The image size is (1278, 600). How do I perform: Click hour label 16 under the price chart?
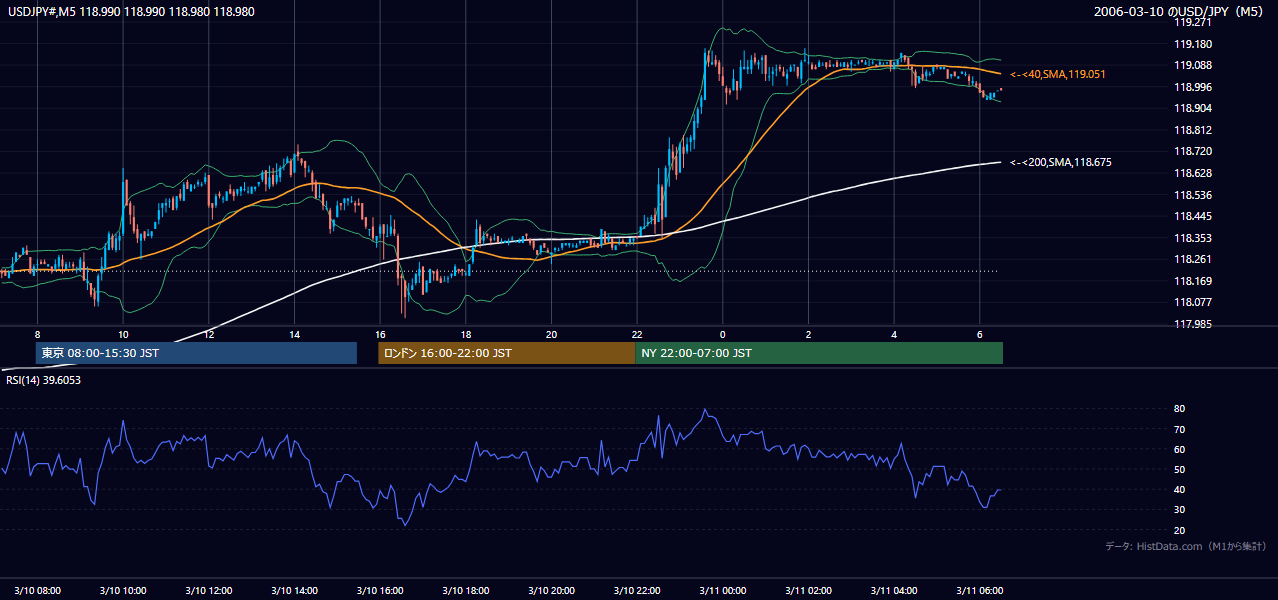tap(380, 334)
